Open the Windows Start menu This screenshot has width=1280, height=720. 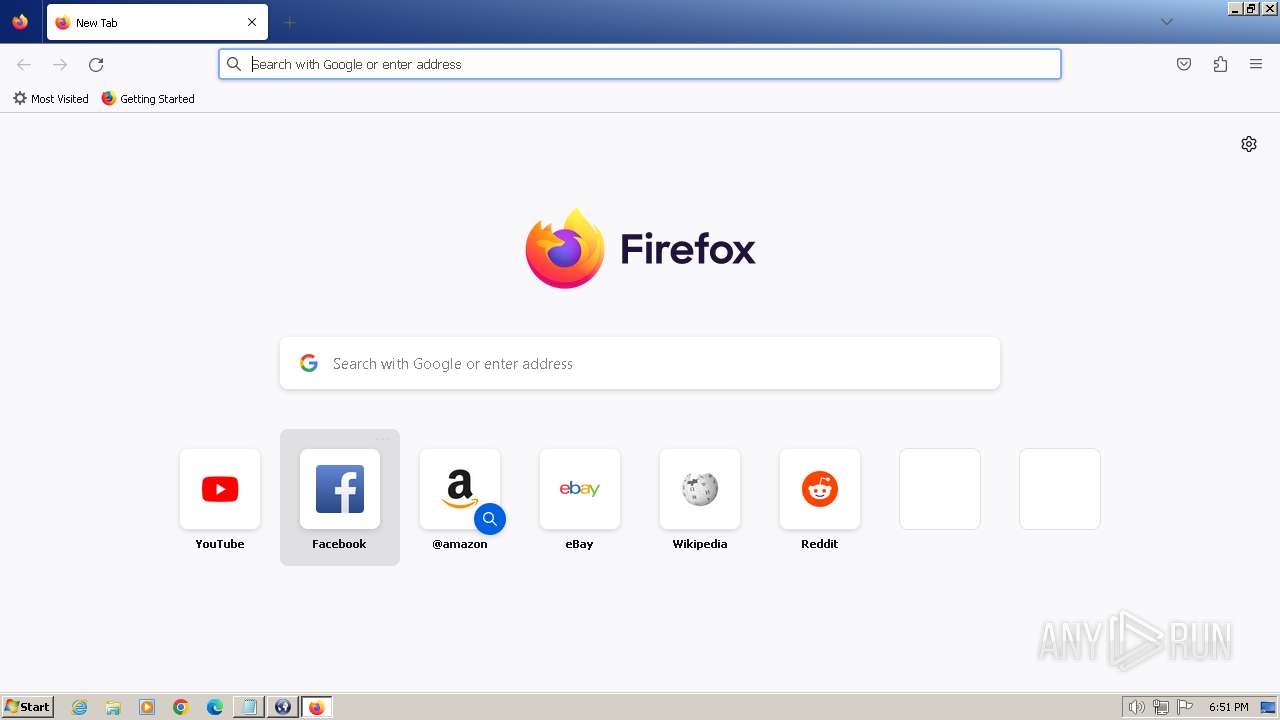click(x=28, y=707)
